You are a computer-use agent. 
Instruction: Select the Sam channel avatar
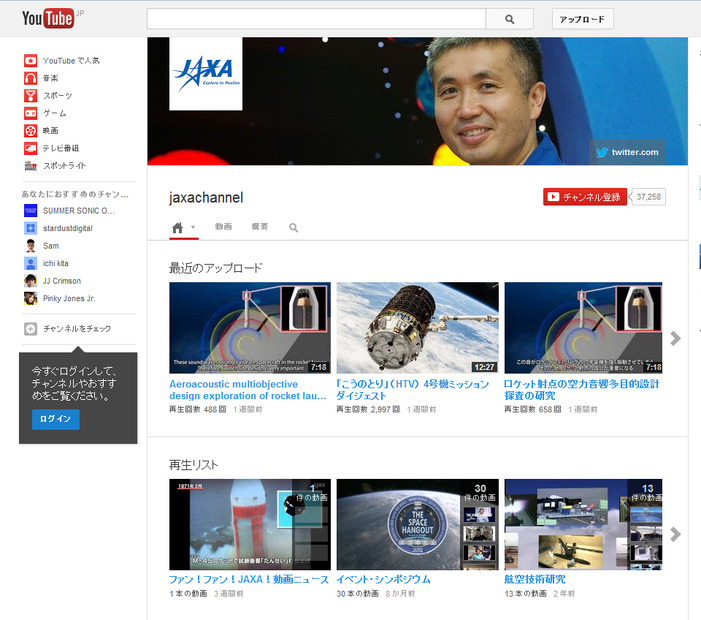click(x=30, y=245)
